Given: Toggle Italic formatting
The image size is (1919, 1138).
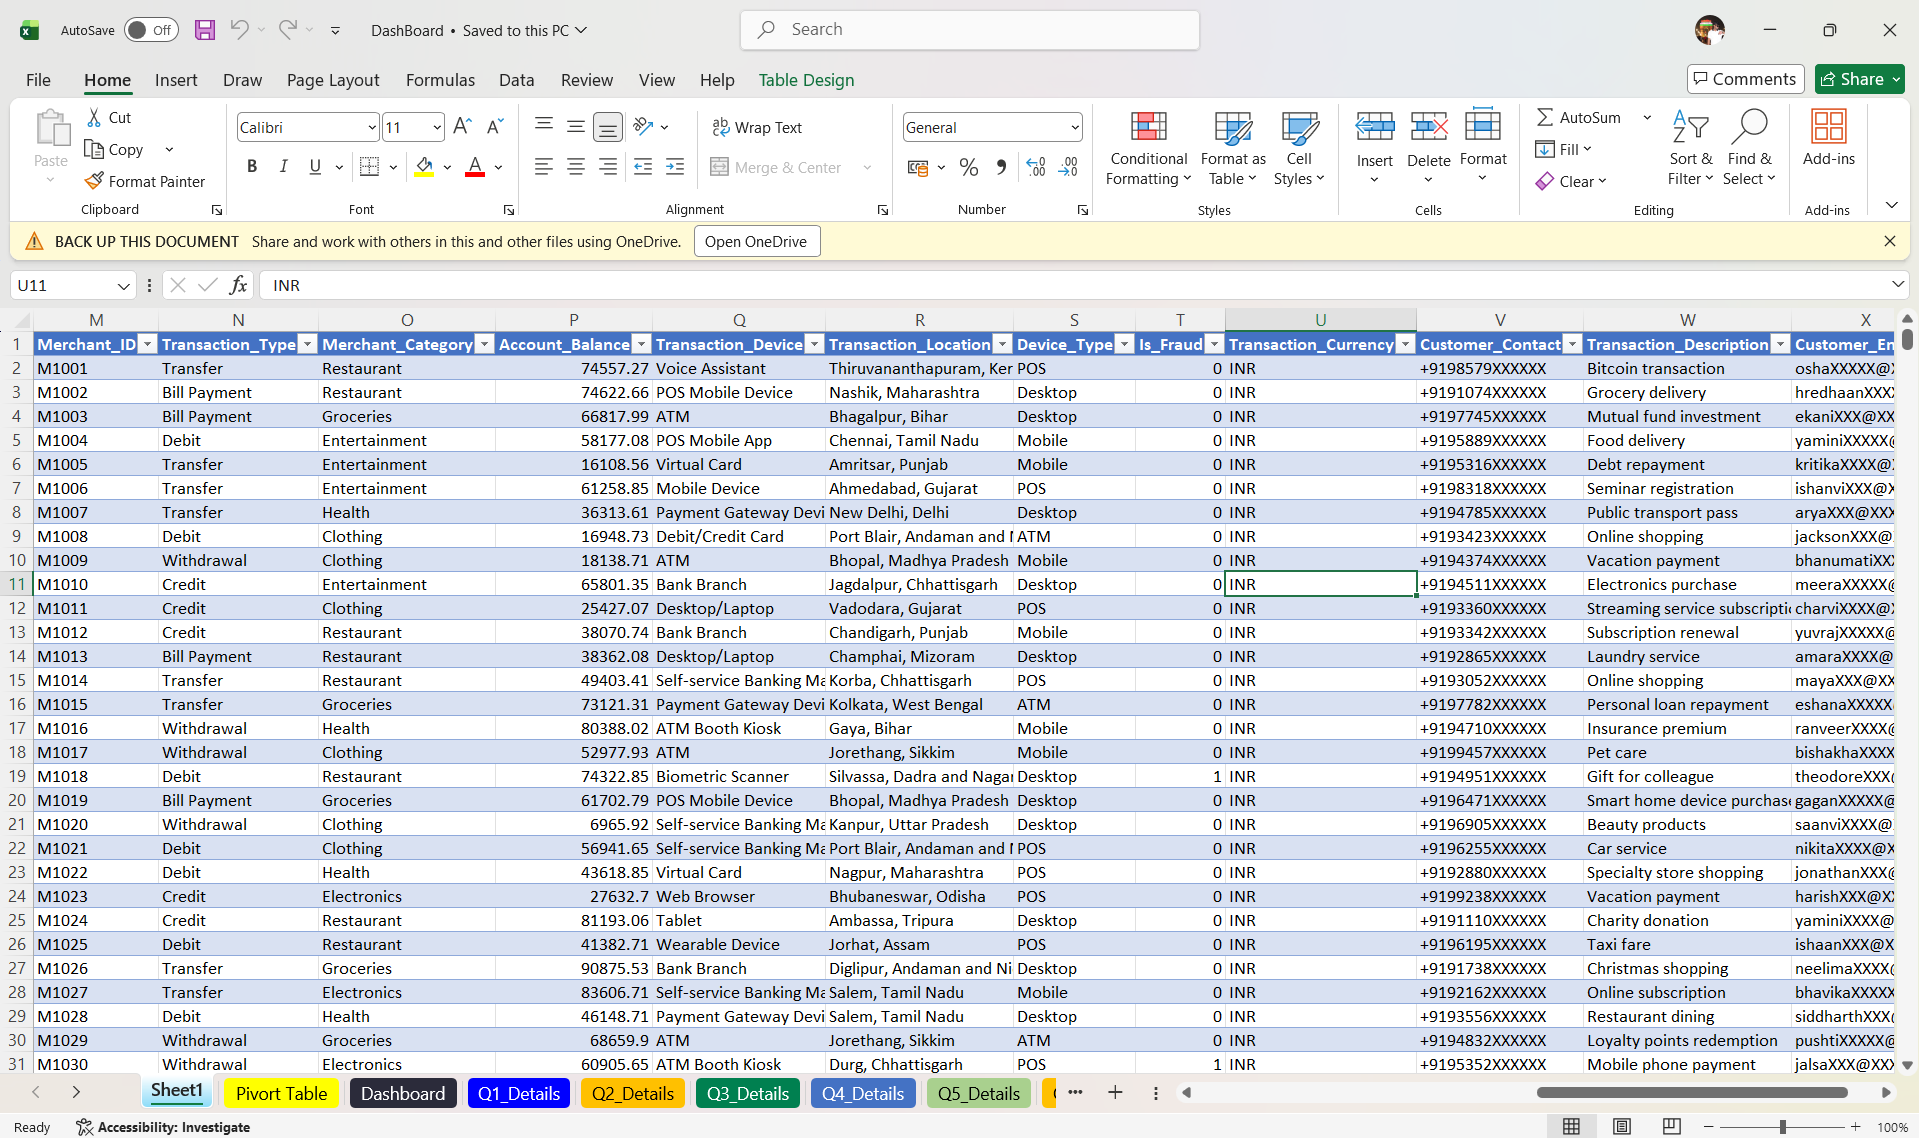Looking at the screenshot, I should click(x=284, y=167).
